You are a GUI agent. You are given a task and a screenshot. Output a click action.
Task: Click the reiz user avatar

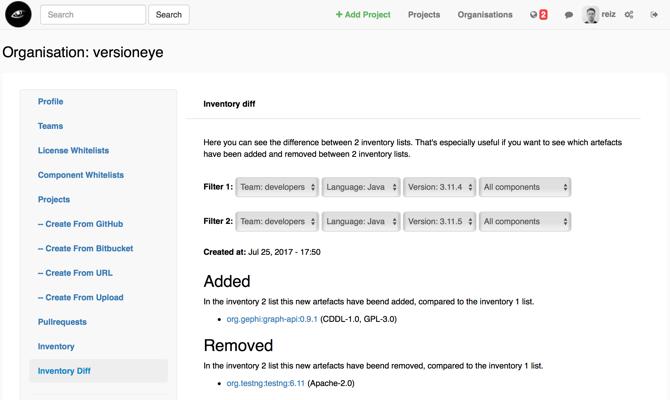tap(591, 15)
